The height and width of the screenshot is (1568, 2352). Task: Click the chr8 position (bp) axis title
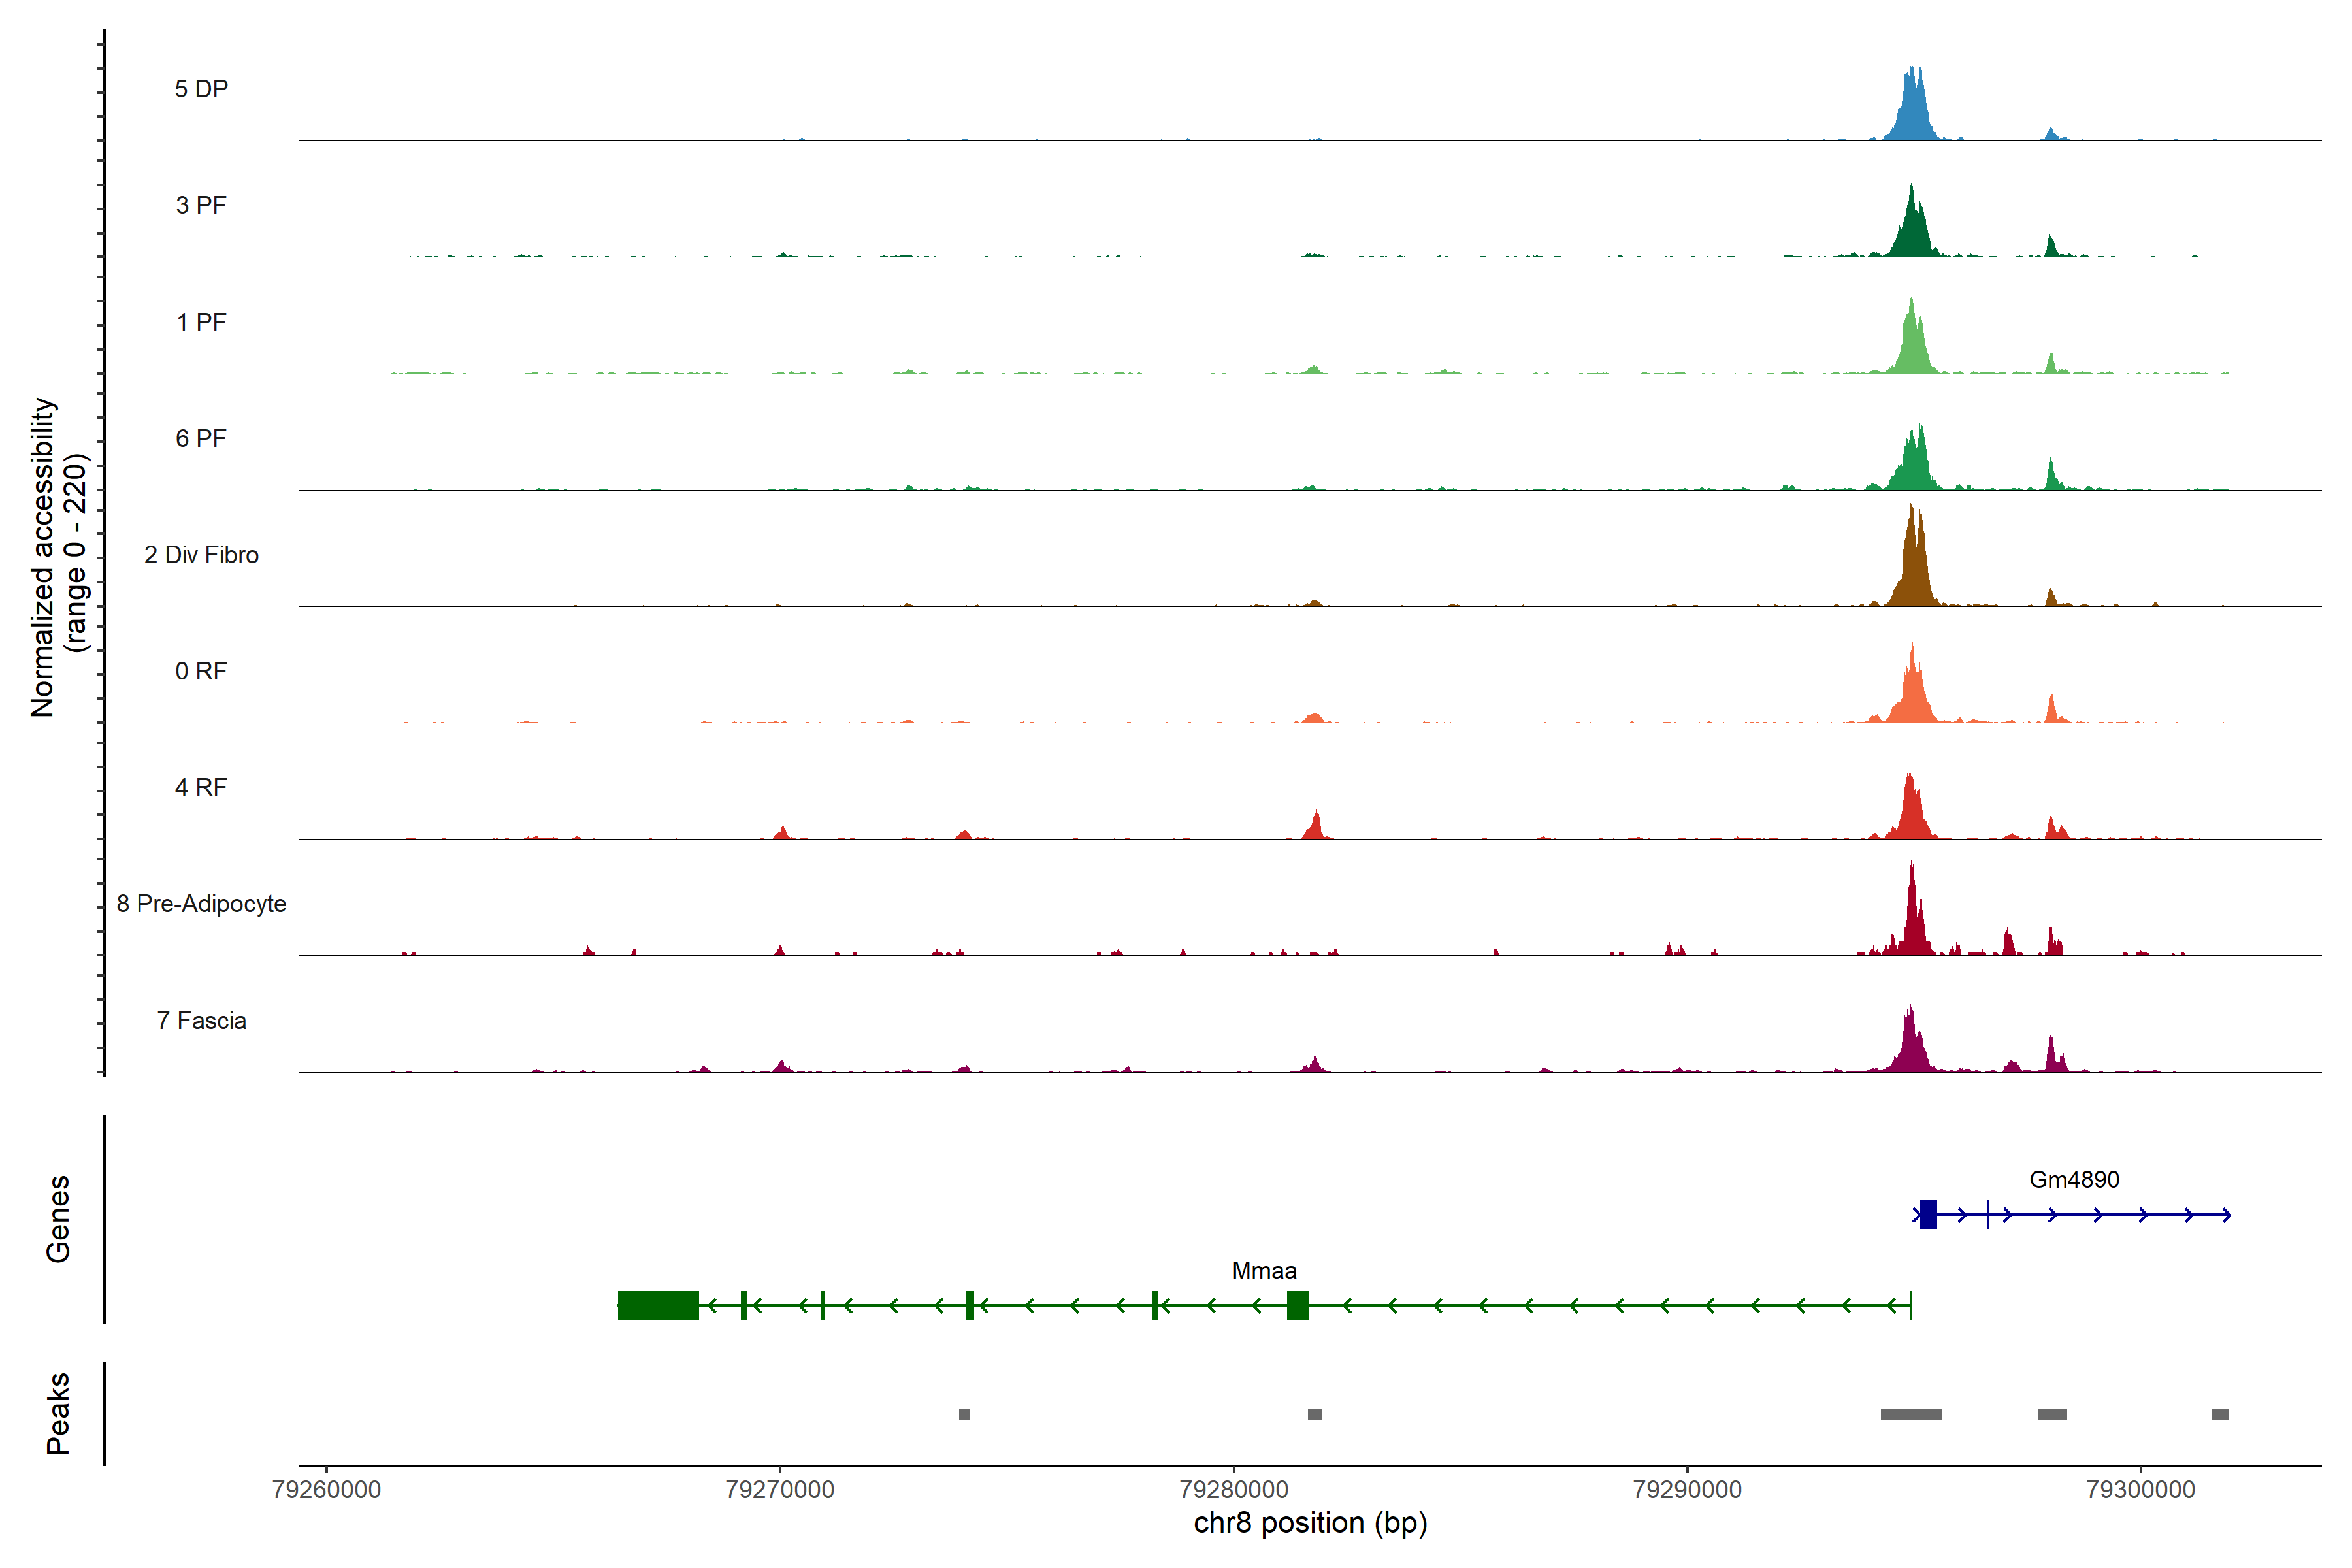tap(1310, 1523)
